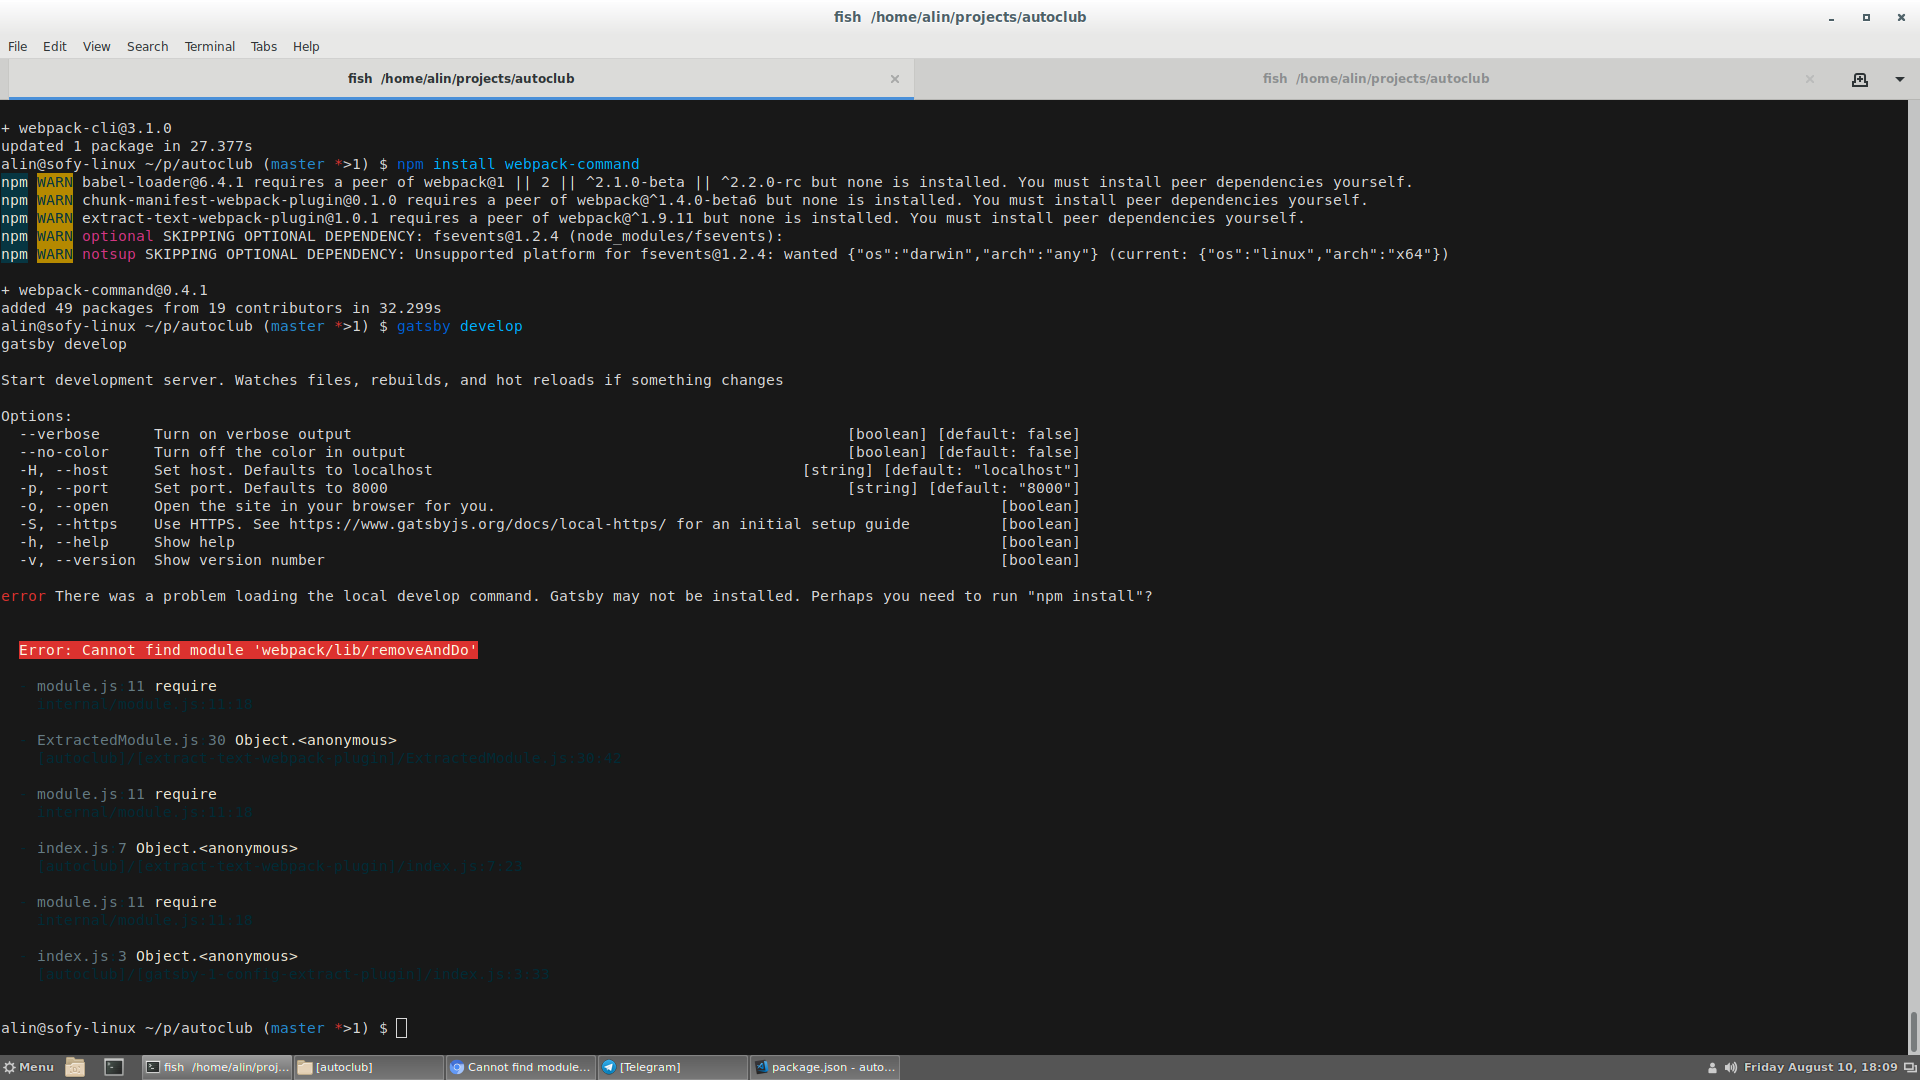Open the Edit menu
Viewport: 1920px width, 1080px height.
(54, 47)
